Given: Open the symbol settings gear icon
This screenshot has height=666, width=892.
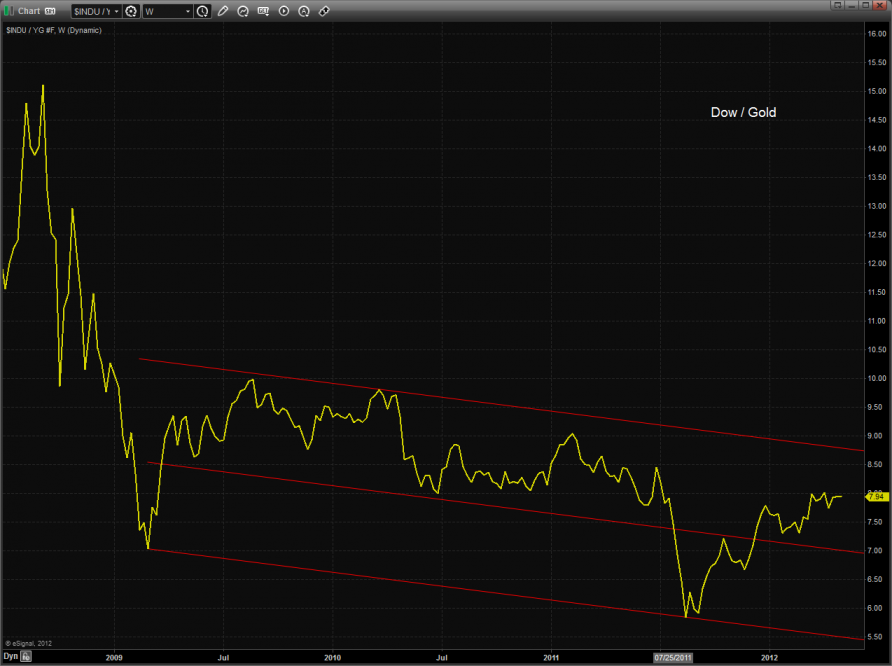Looking at the screenshot, I should (x=131, y=11).
